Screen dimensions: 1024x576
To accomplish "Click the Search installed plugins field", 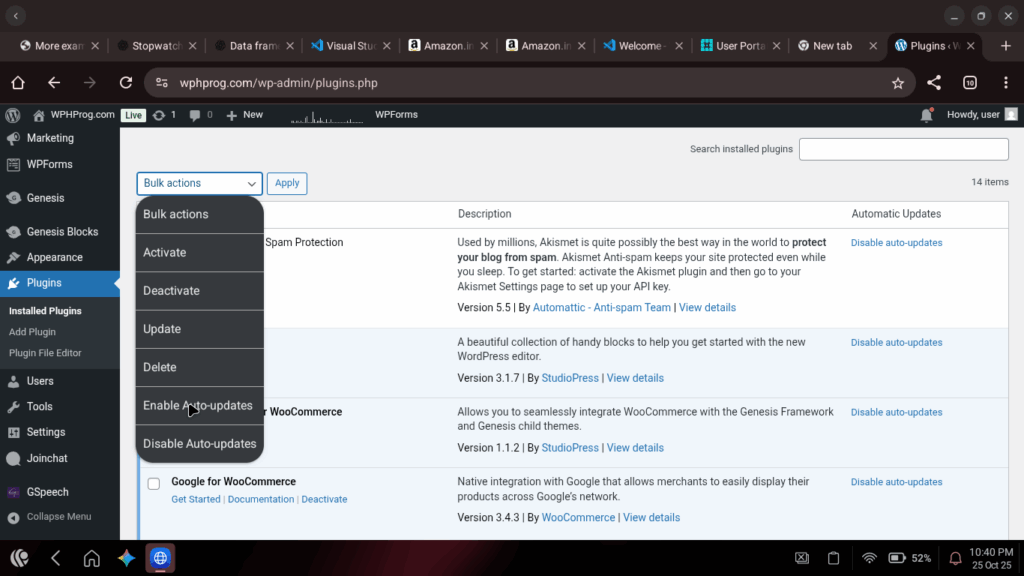I will tap(903, 149).
